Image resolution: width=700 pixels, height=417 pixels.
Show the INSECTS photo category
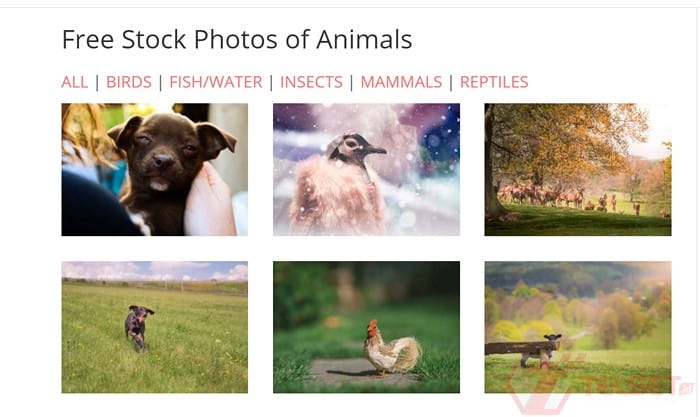coord(311,82)
